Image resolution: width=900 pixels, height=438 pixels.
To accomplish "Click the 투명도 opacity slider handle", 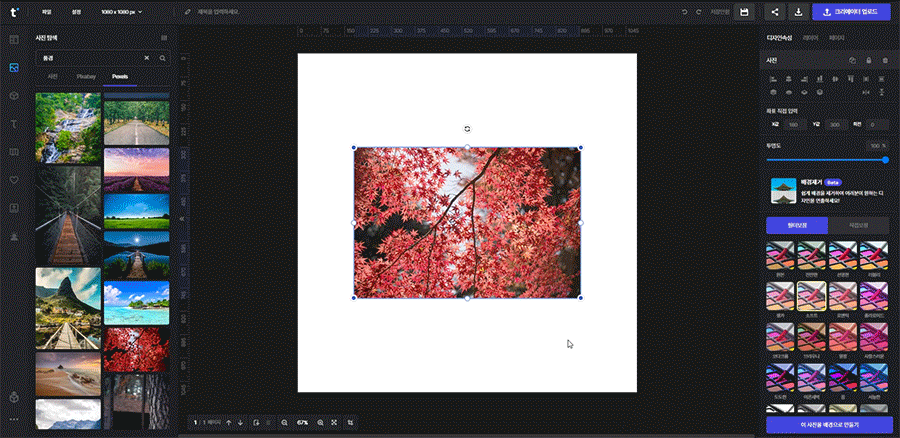I will pos(885,159).
